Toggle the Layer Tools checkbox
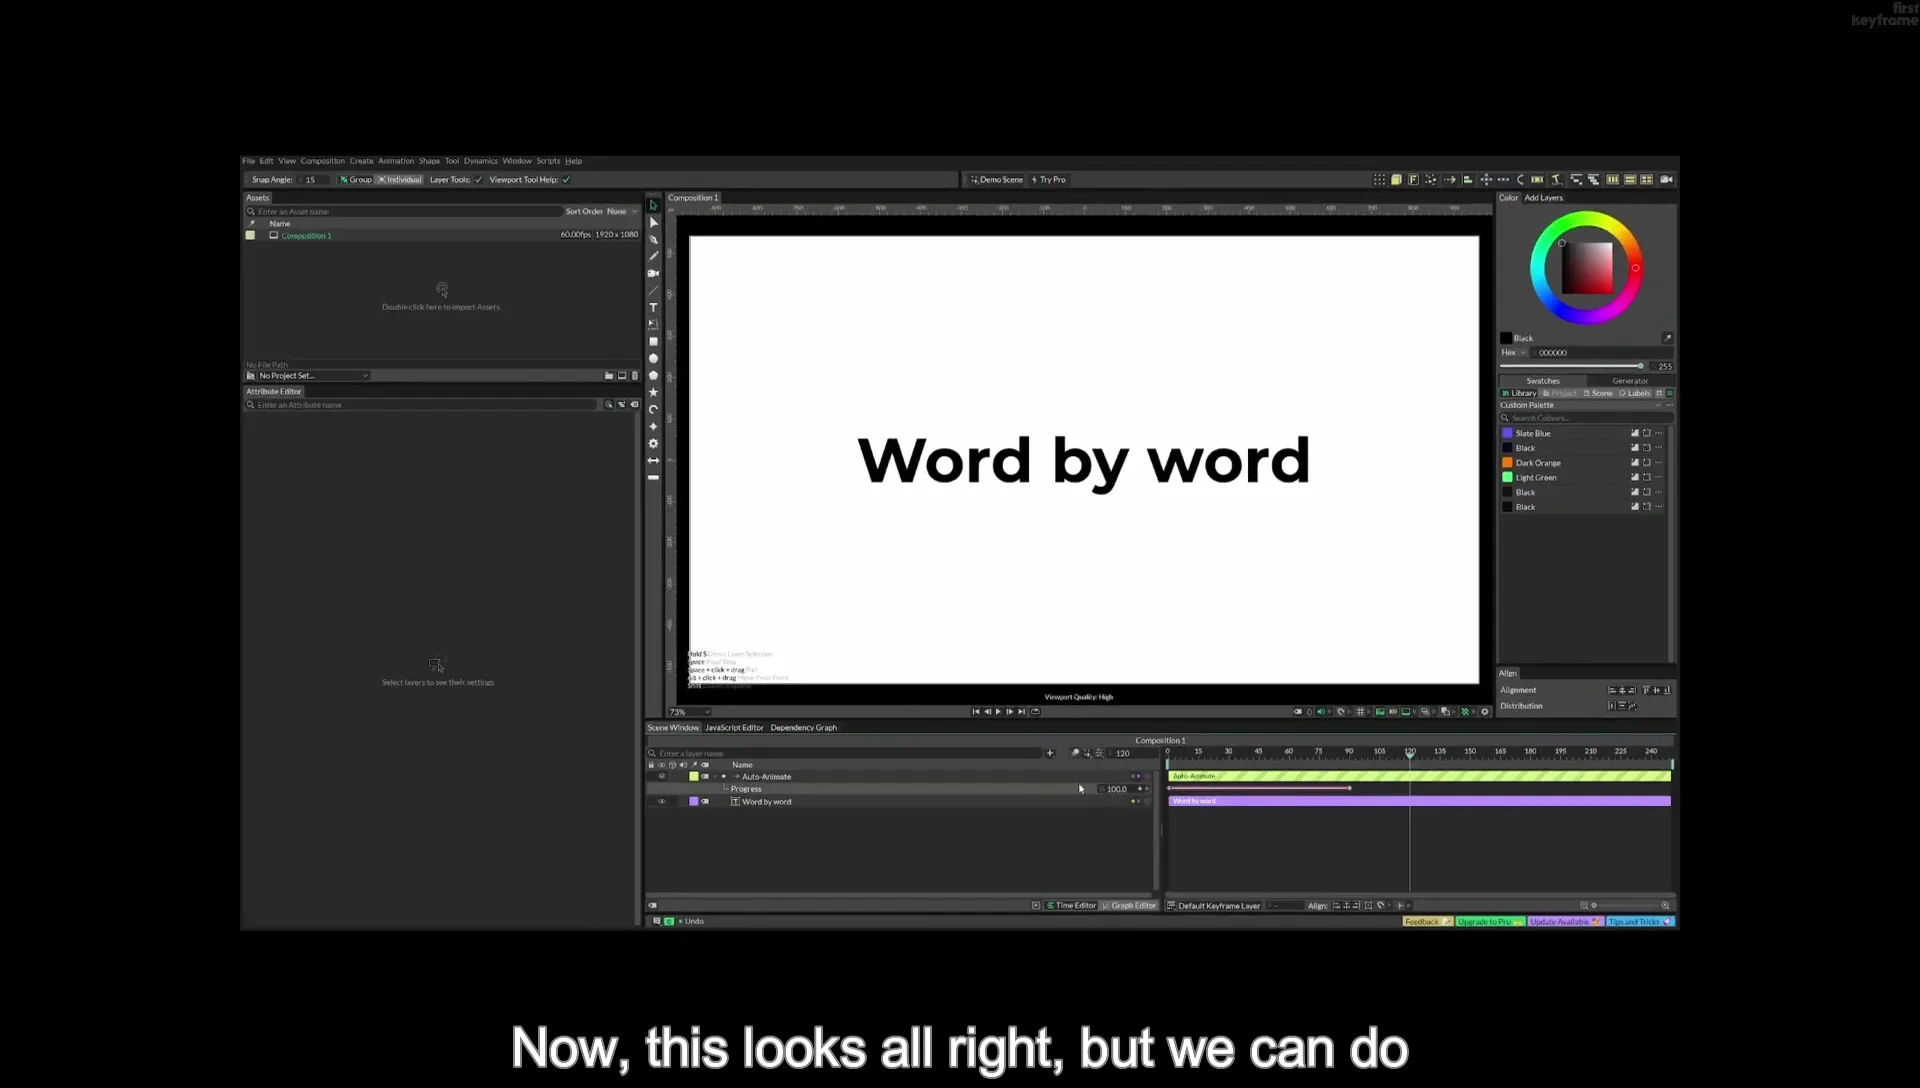The width and height of the screenshot is (1920, 1088). 478,180
